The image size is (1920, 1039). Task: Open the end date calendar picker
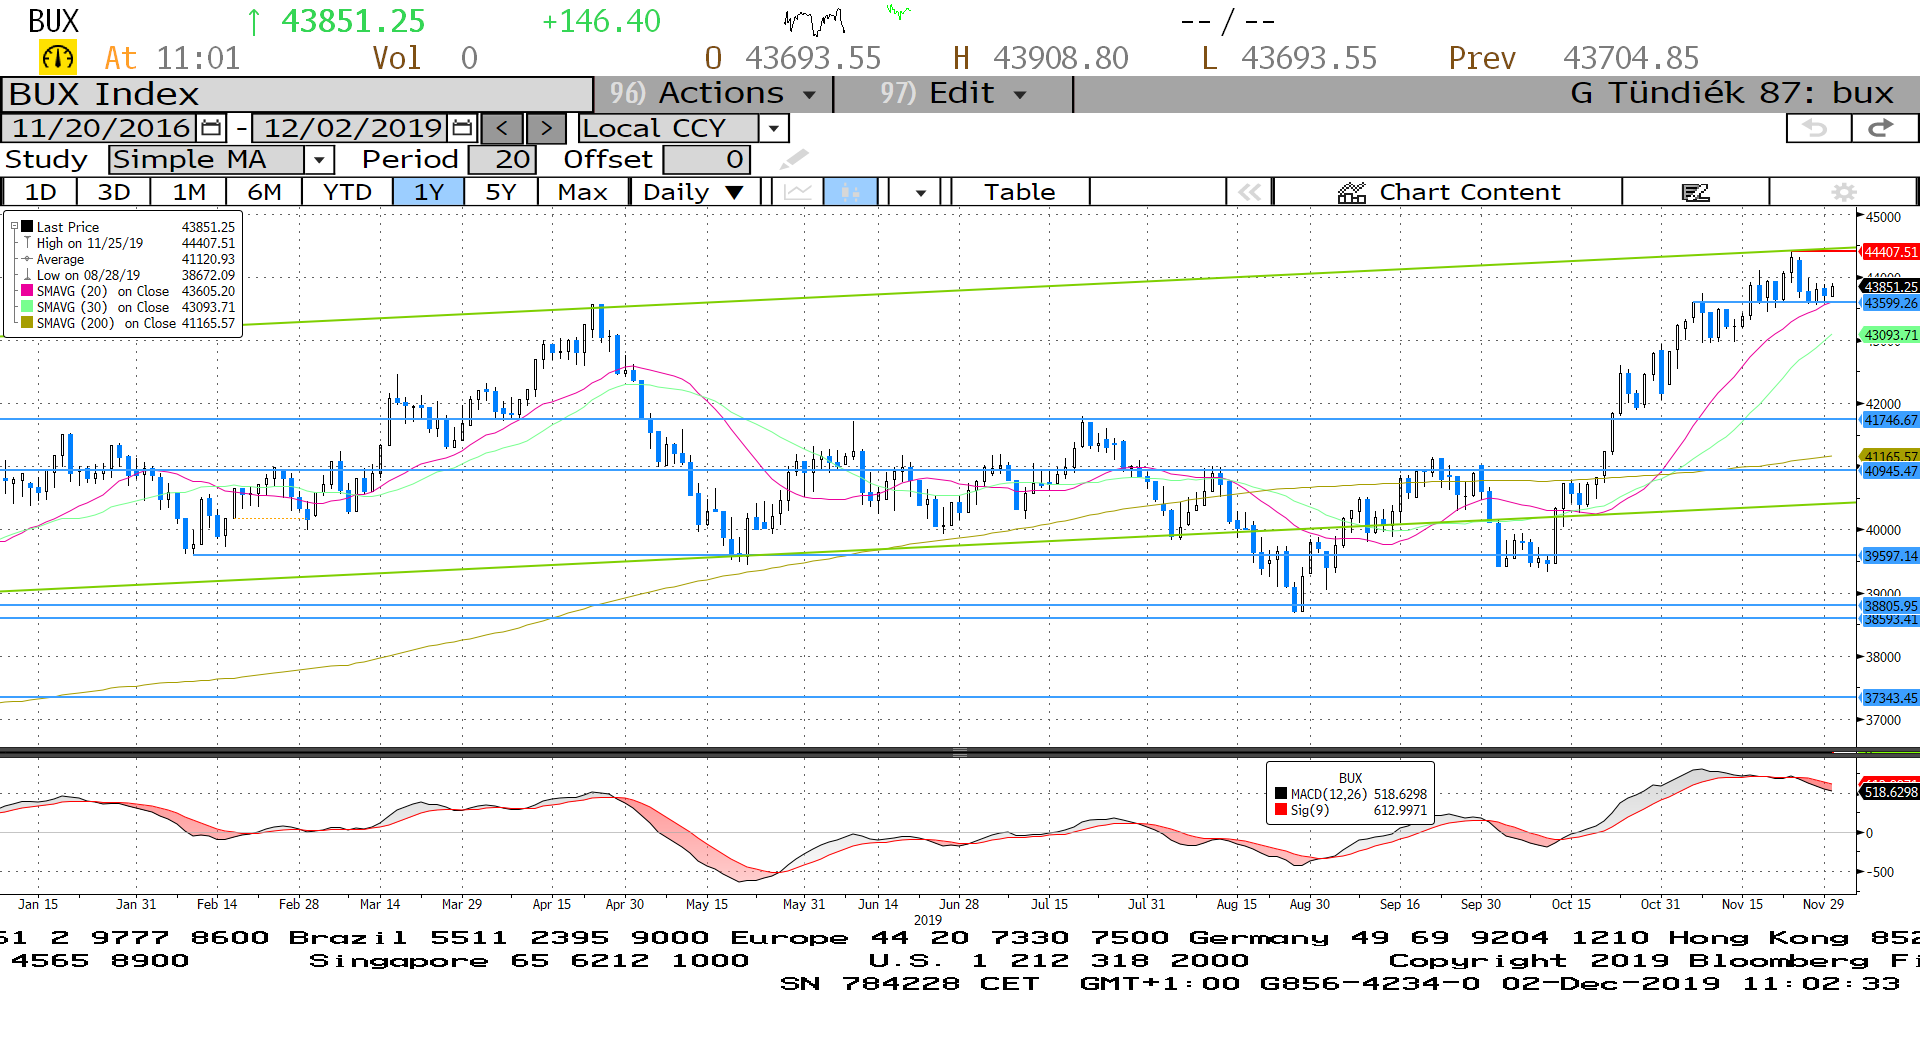click(462, 128)
